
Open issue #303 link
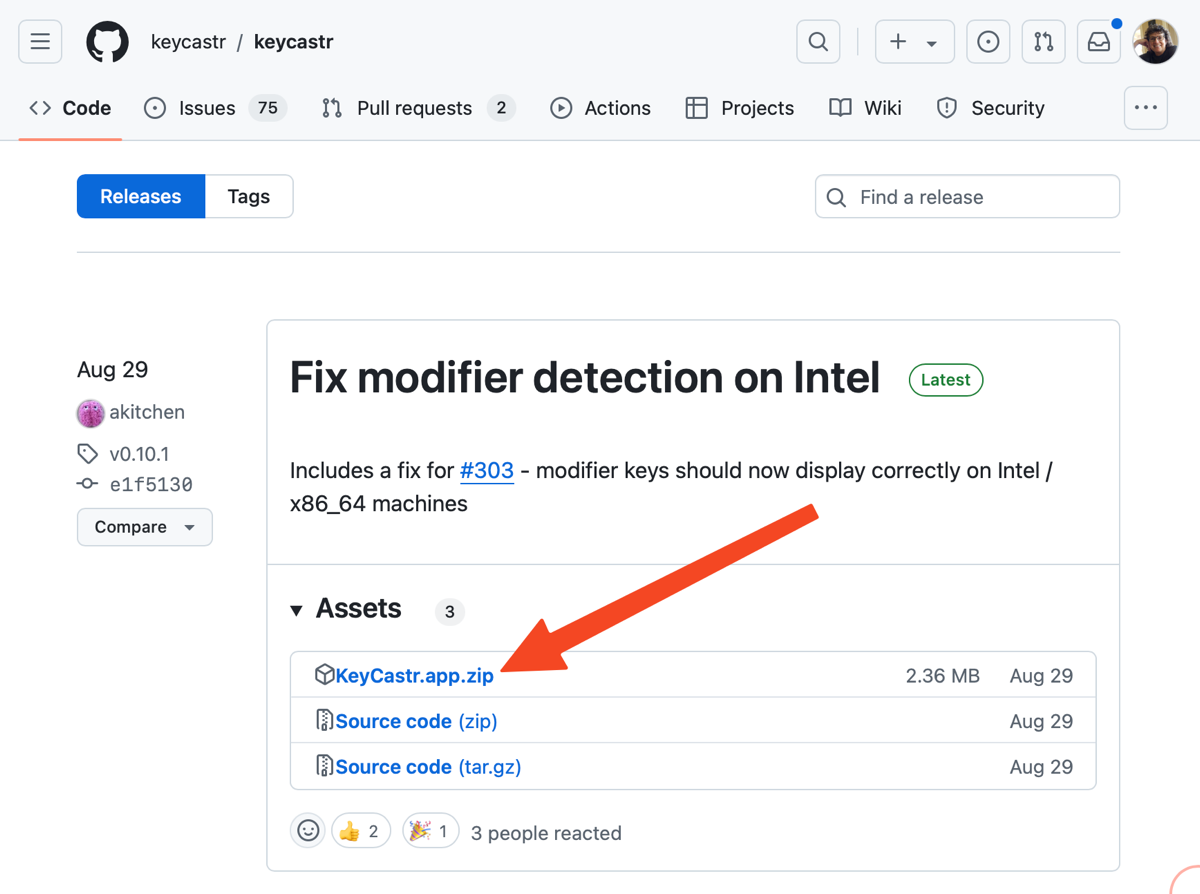487,470
